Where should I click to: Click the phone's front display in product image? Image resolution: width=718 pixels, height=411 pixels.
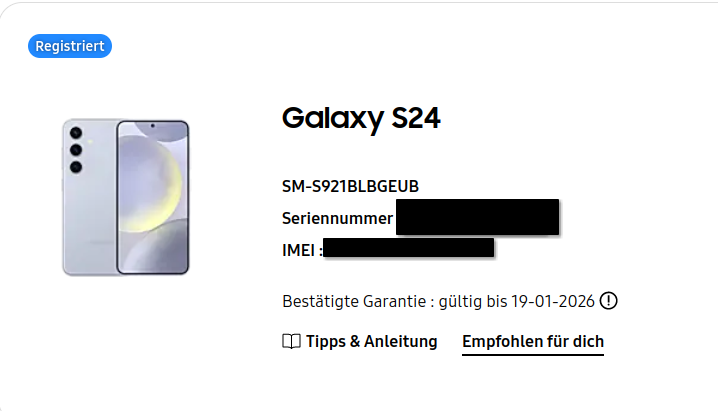152,197
